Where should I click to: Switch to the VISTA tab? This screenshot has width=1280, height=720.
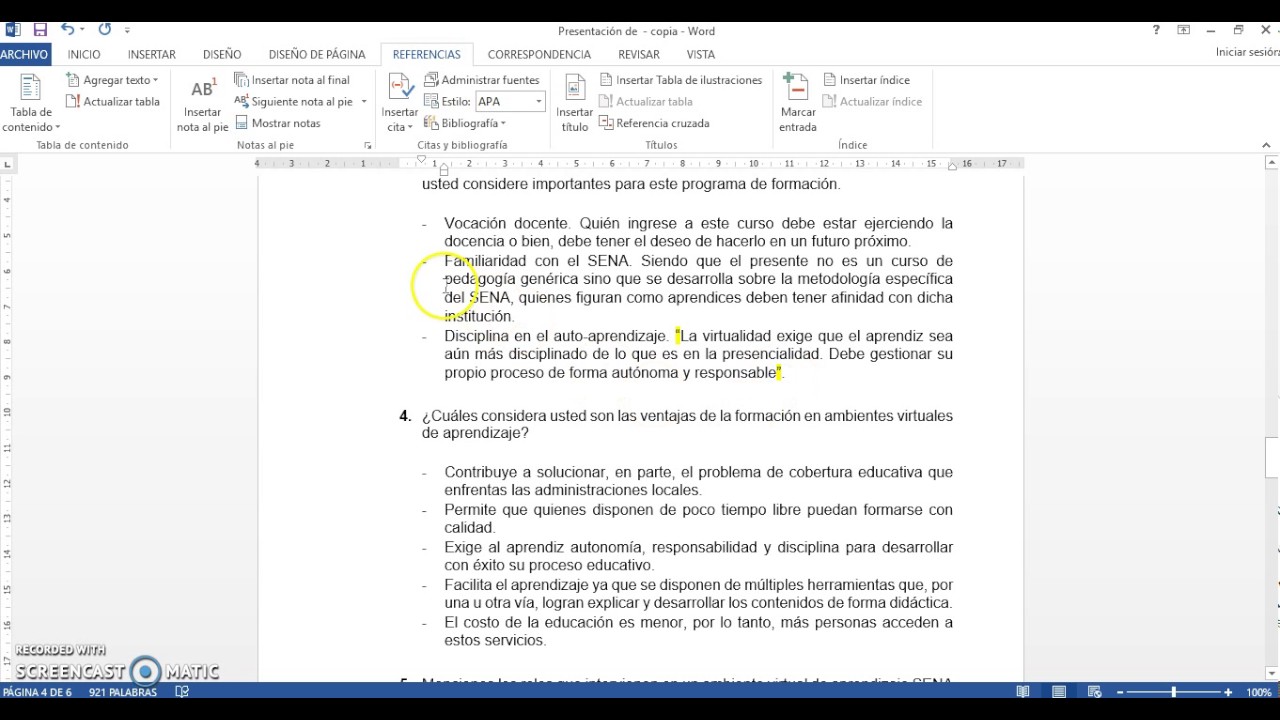pos(701,54)
